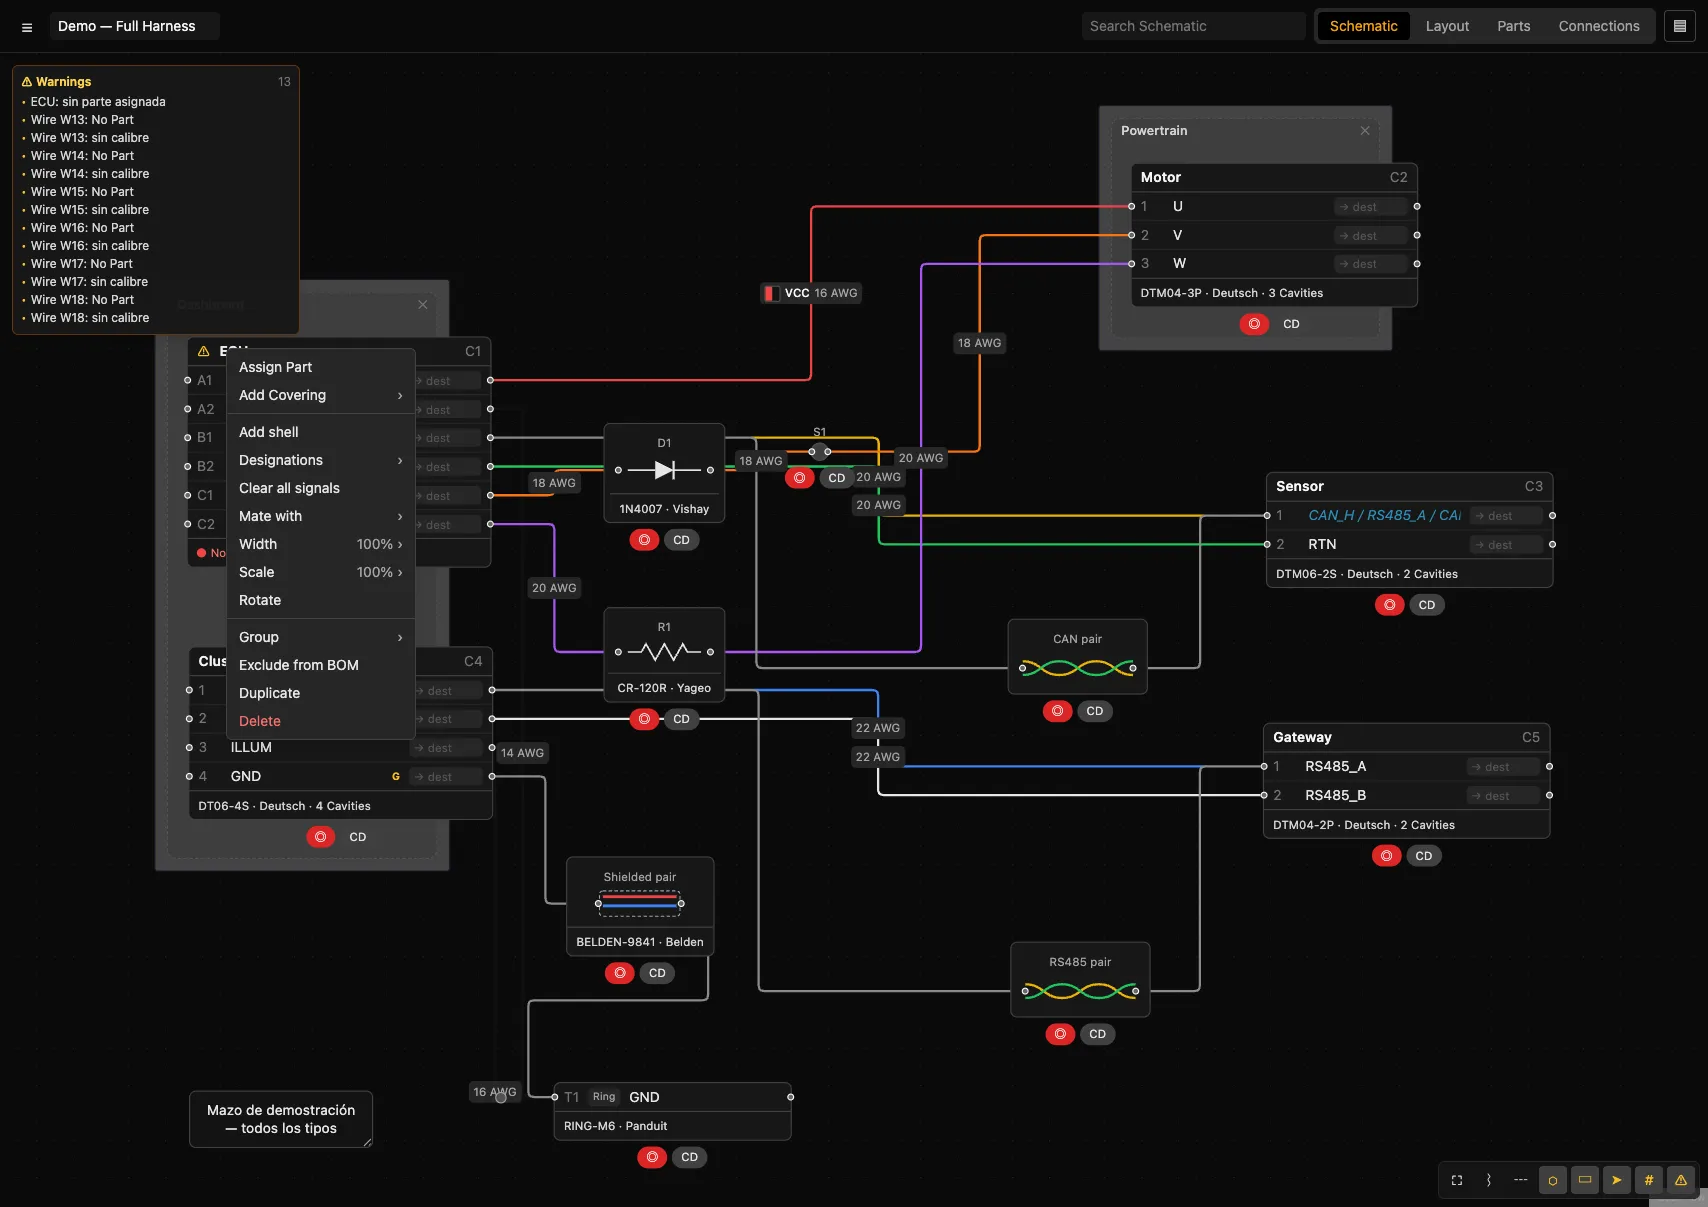The height and width of the screenshot is (1207, 1708).
Task: Switch to the Parts tab
Action: coord(1513,26)
